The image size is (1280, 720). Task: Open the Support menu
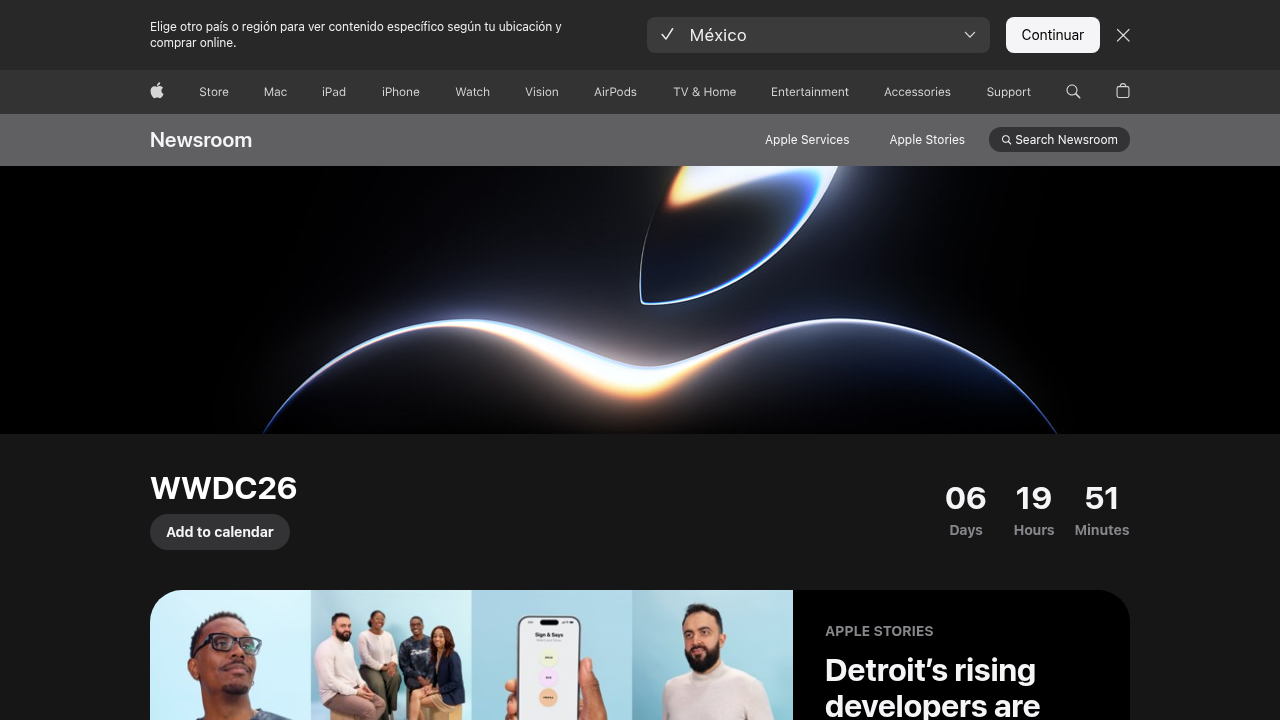point(1008,92)
